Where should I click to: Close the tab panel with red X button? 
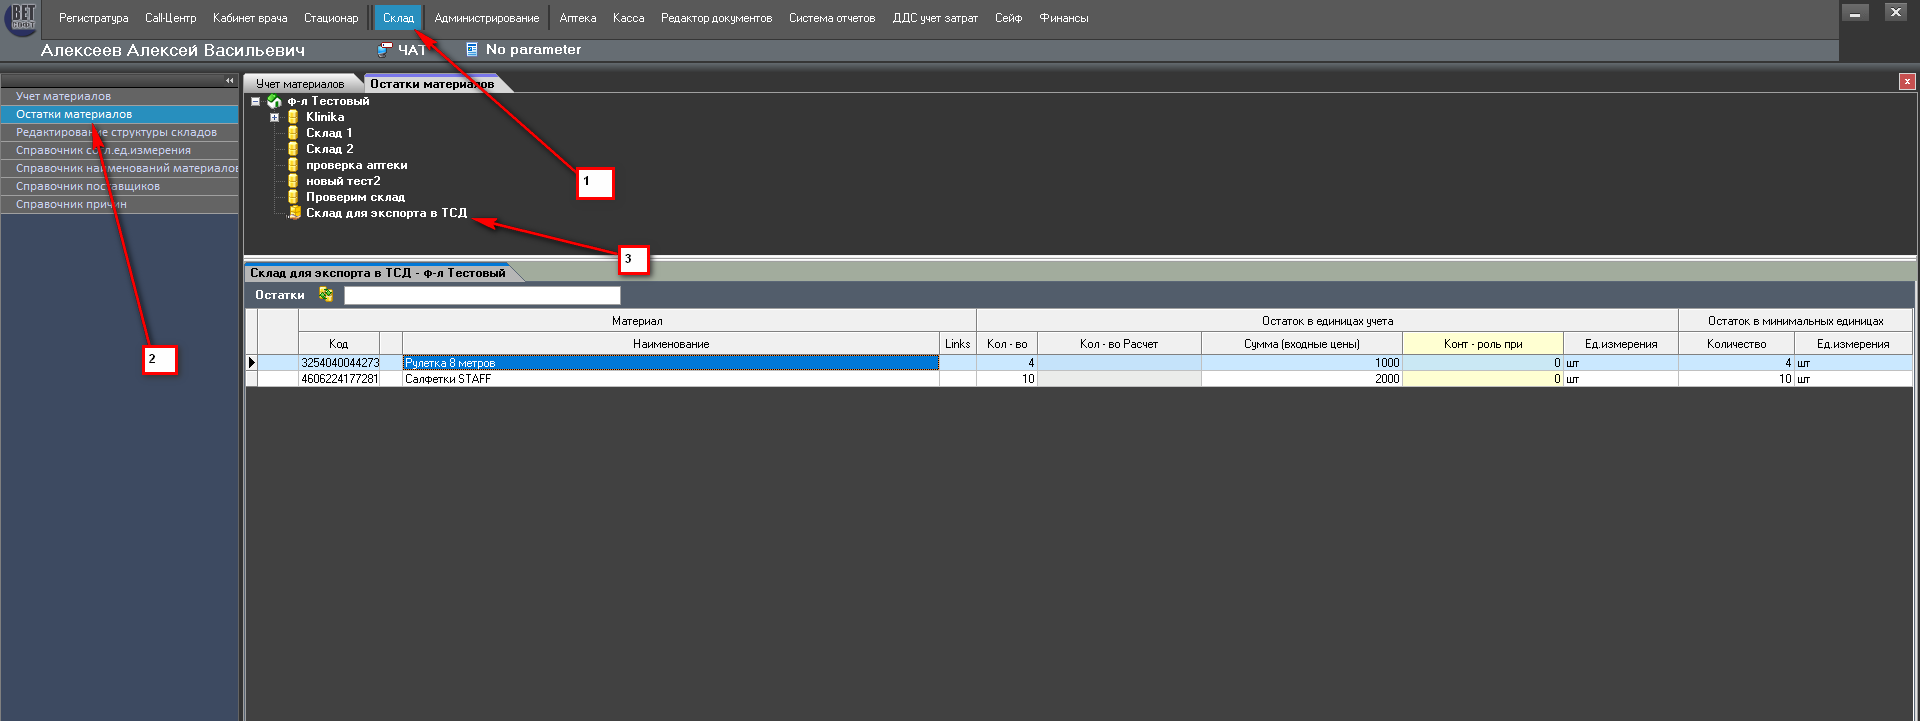pos(1907,82)
